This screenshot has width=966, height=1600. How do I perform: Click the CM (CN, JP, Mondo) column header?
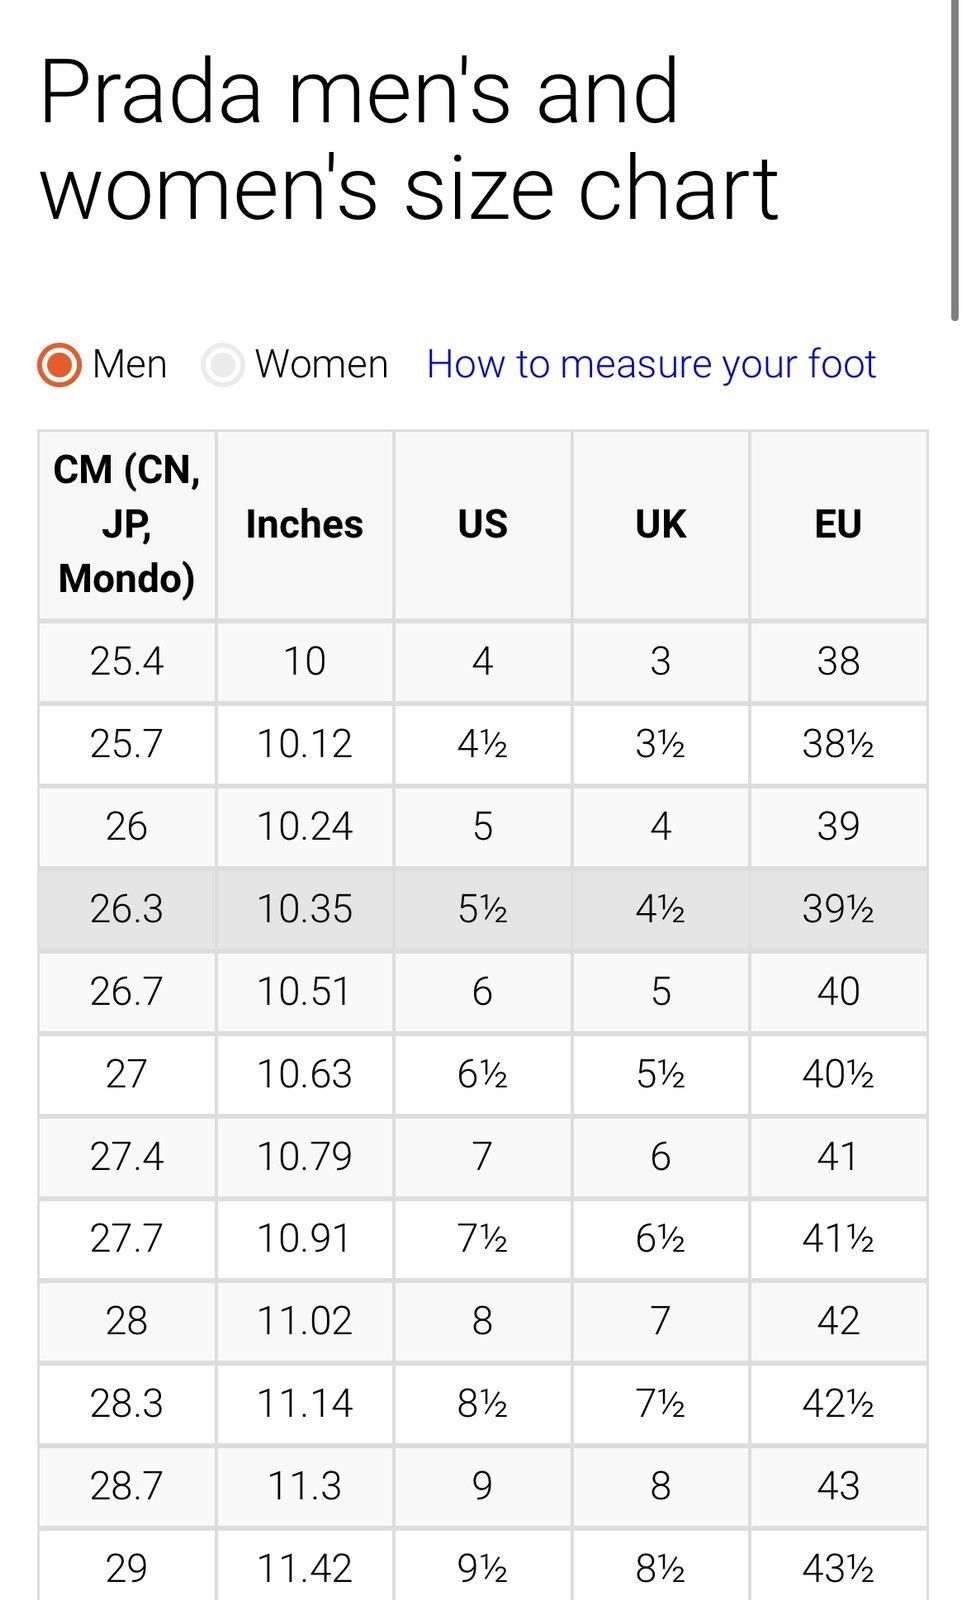[x=127, y=525]
